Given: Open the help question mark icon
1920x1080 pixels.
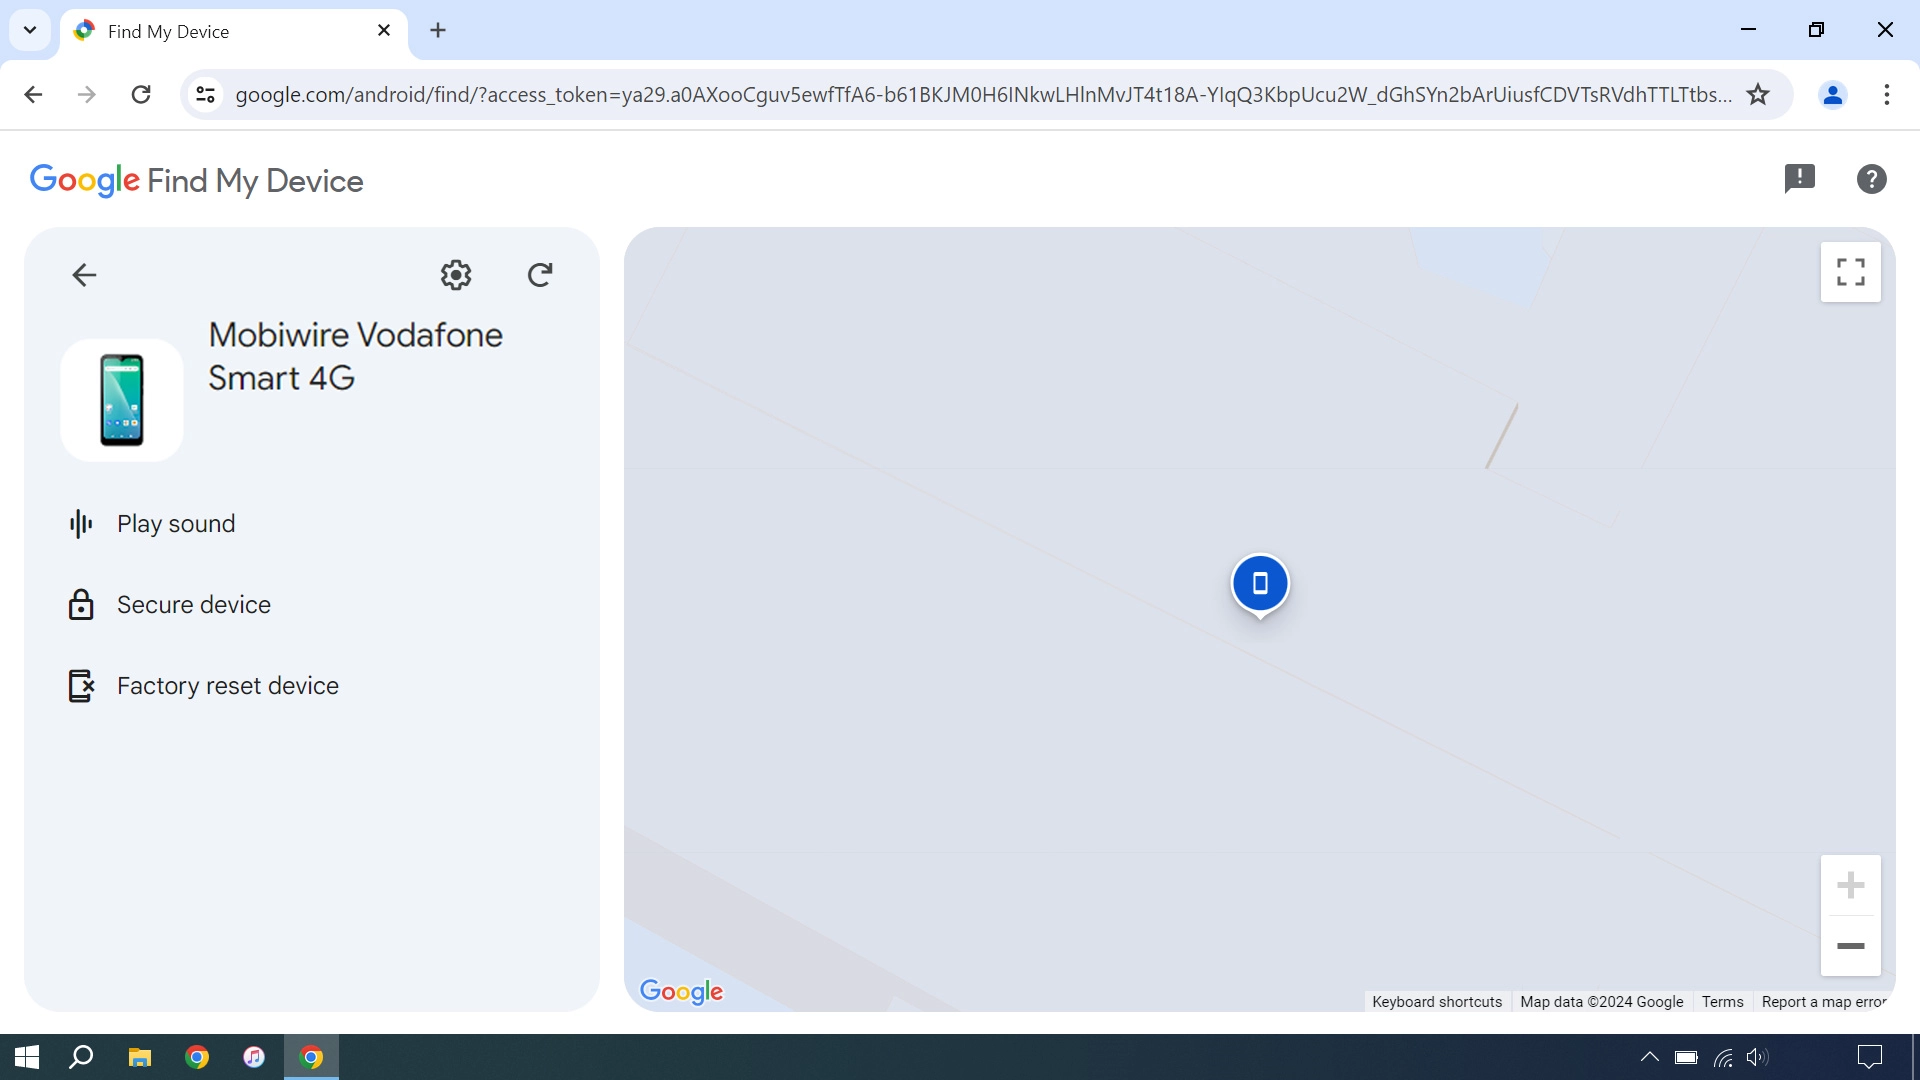Looking at the screenshot, I should tap(1871, 178).
